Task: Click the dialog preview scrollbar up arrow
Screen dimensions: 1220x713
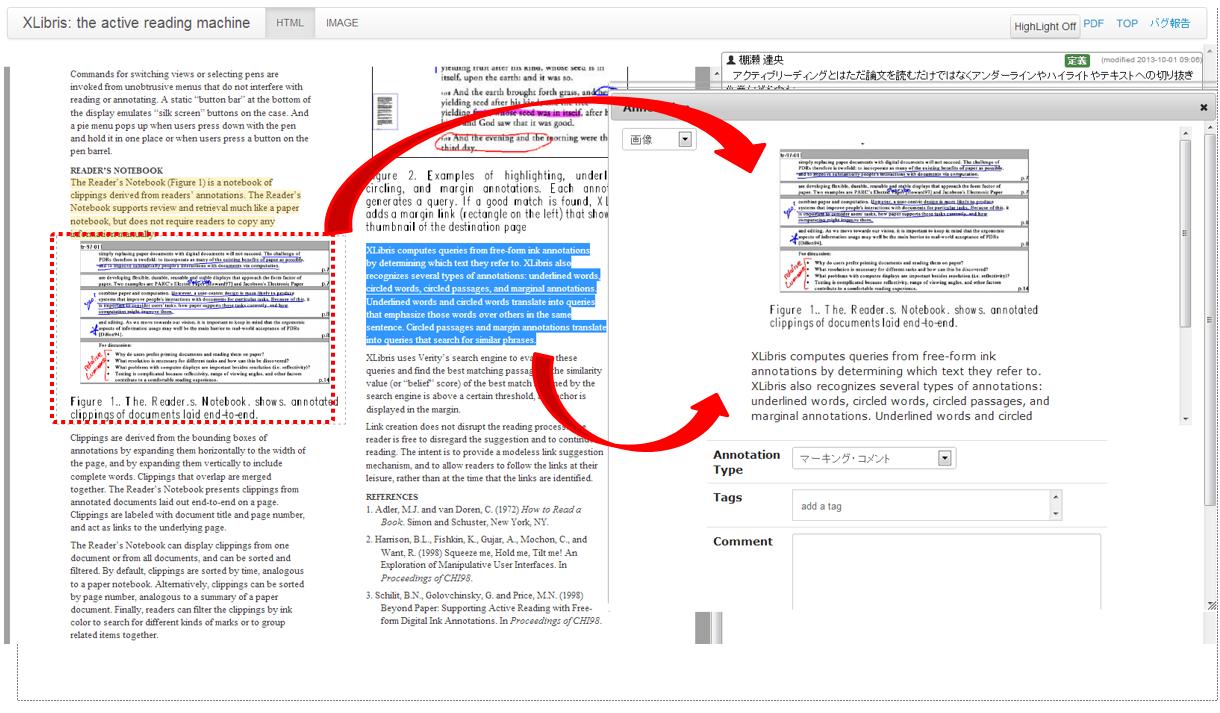Action: tap(1185, 132)
